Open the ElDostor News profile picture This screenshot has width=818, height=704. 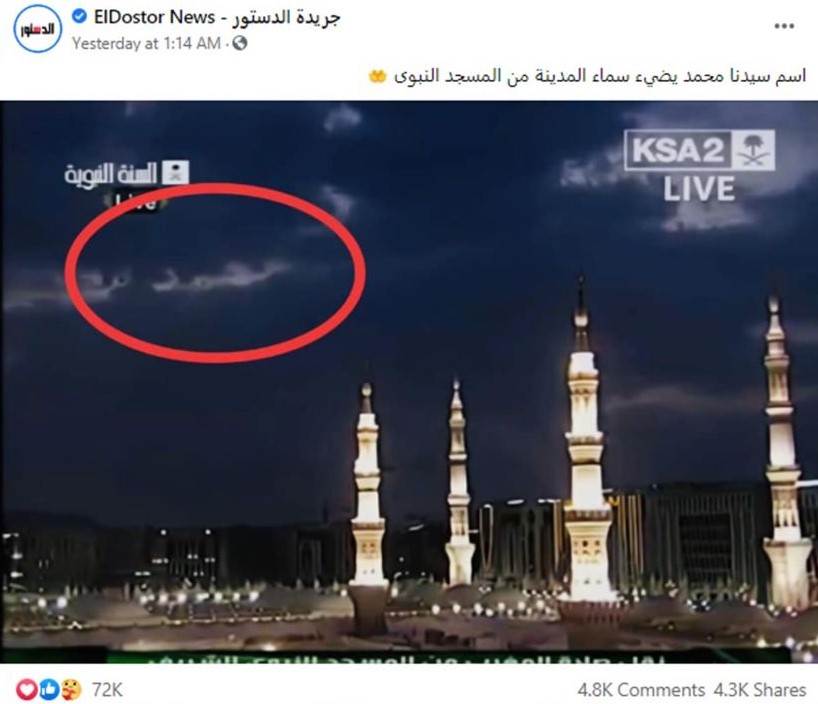pyautogui.click(x=38, y=29)
